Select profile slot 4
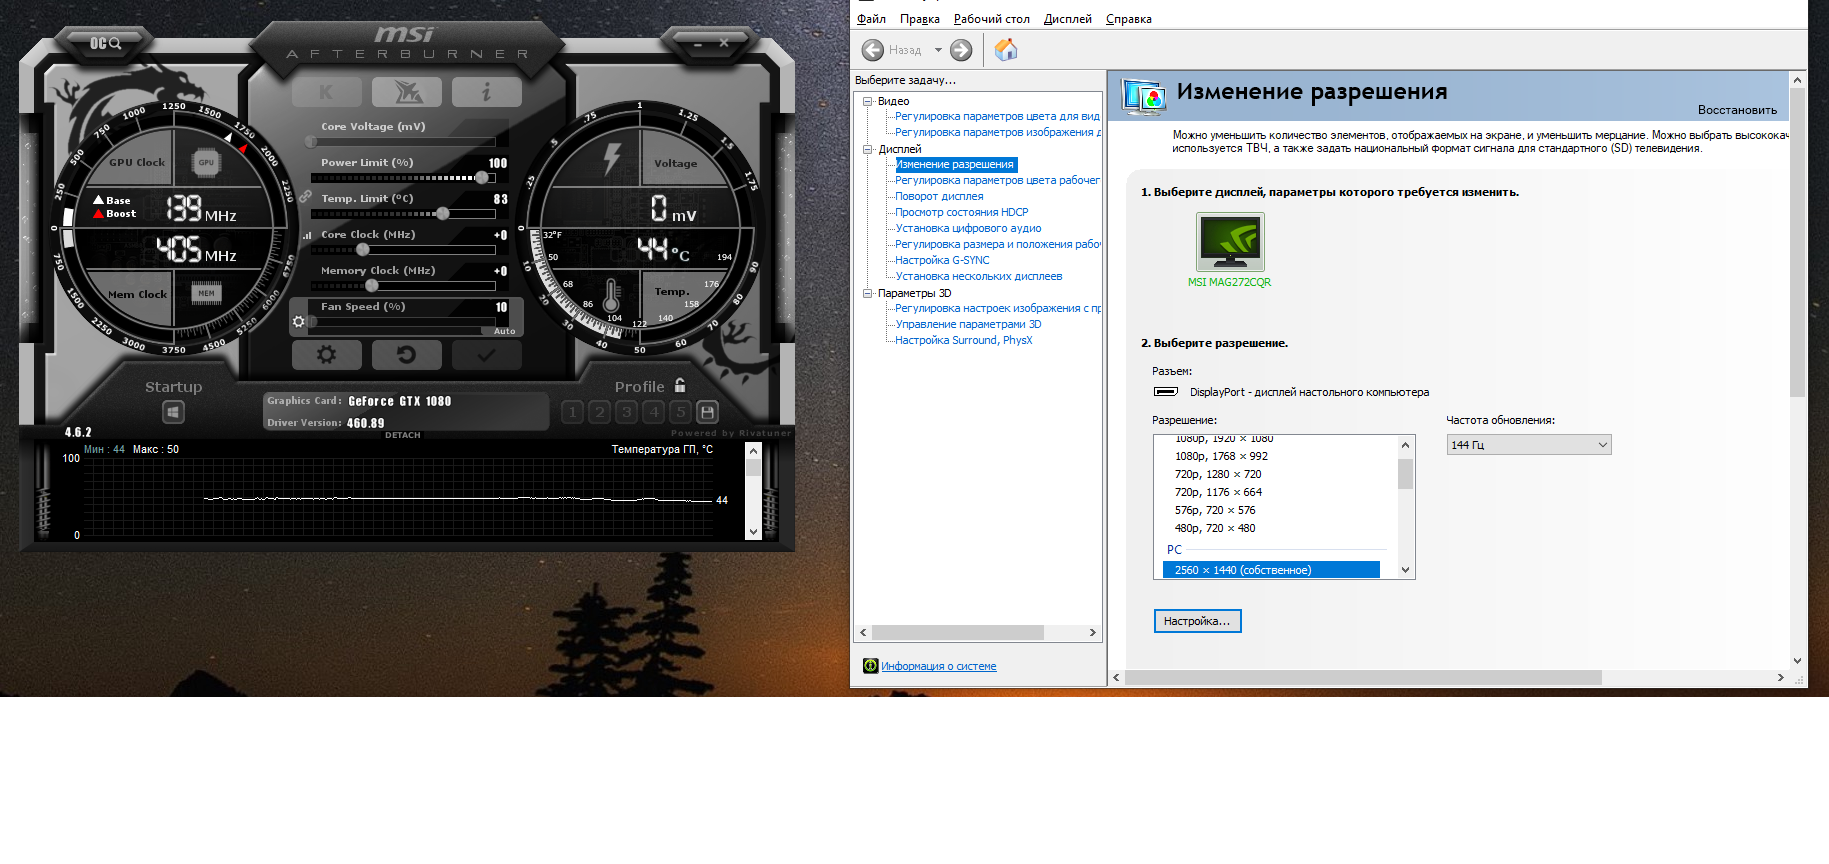This screenshot has height=864, width=1829. 654,412
